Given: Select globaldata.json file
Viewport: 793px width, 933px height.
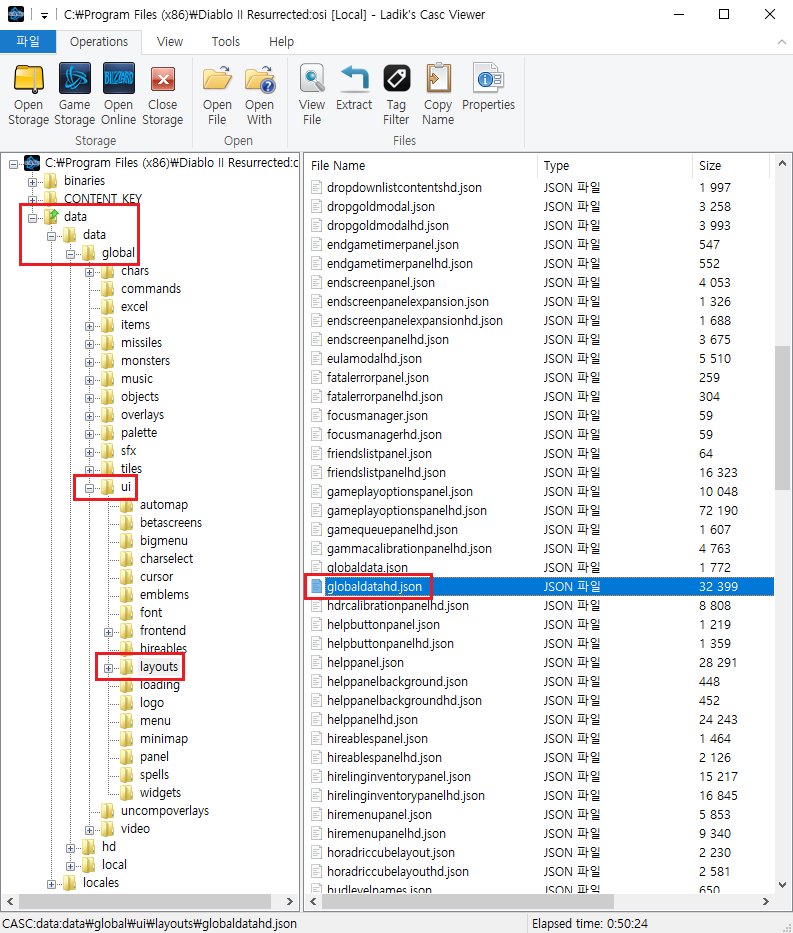Looking at the screenshot, I should click(x=367, y=568).
